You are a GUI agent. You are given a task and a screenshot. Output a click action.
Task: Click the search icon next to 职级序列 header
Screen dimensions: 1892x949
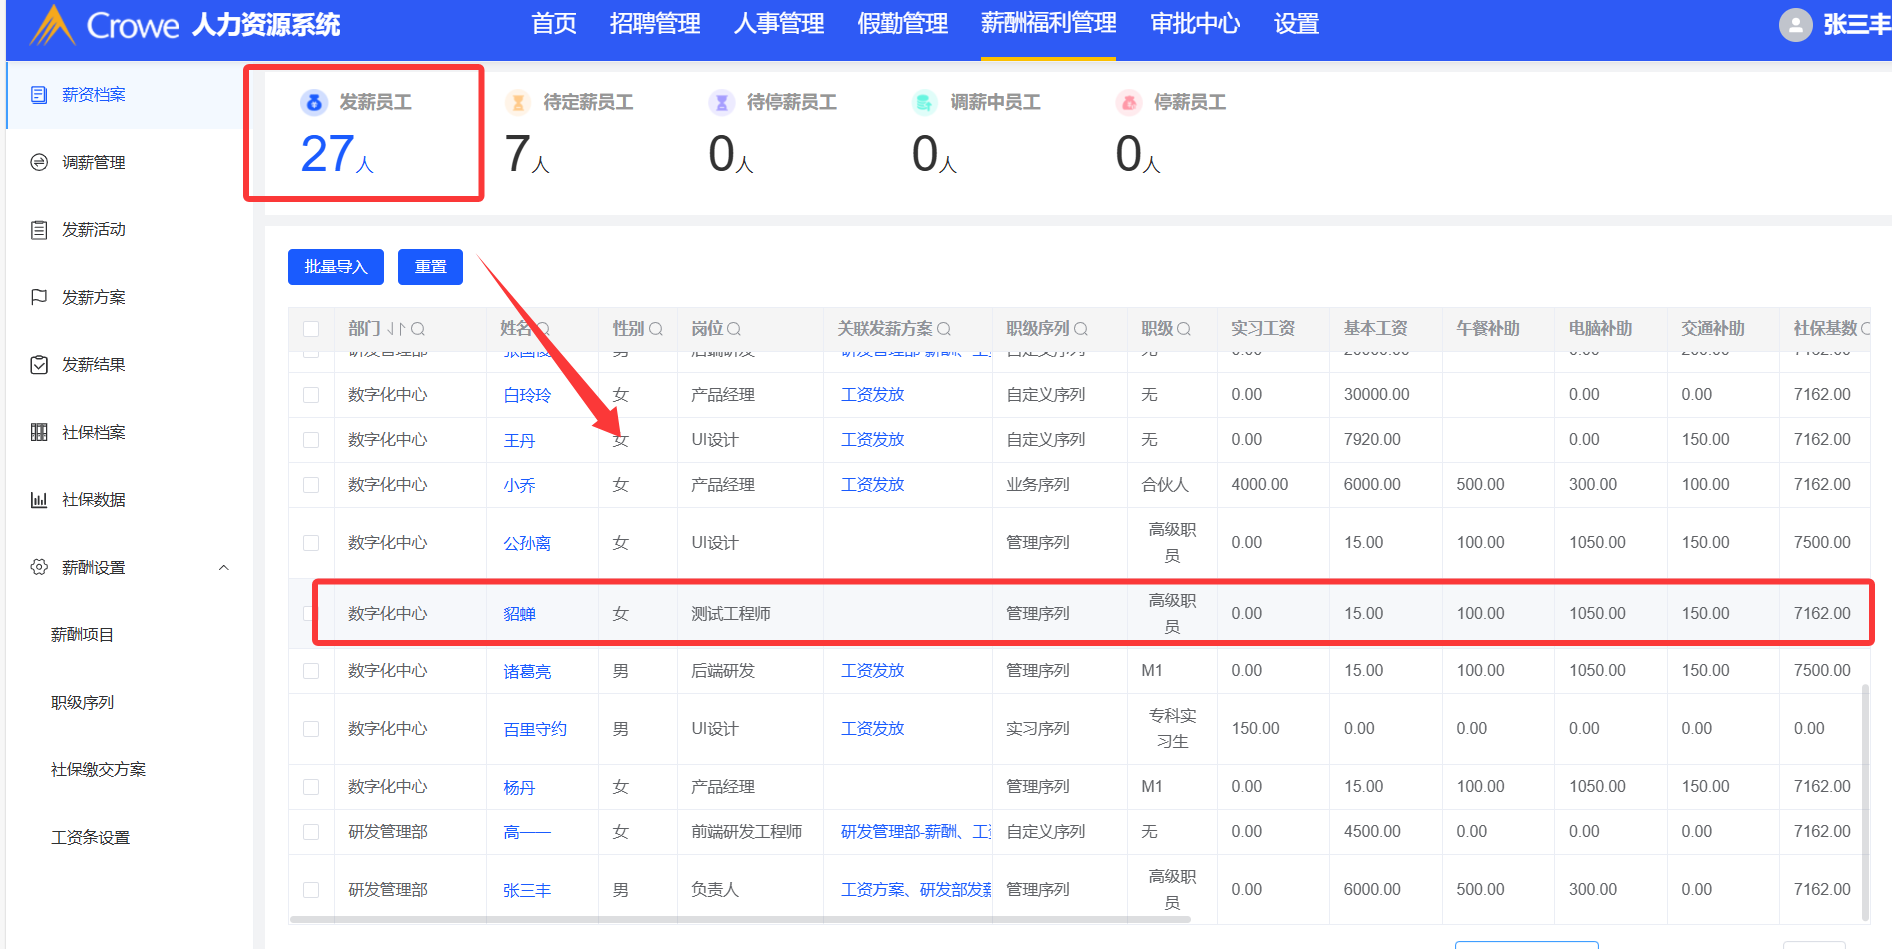coord(1081,329)
